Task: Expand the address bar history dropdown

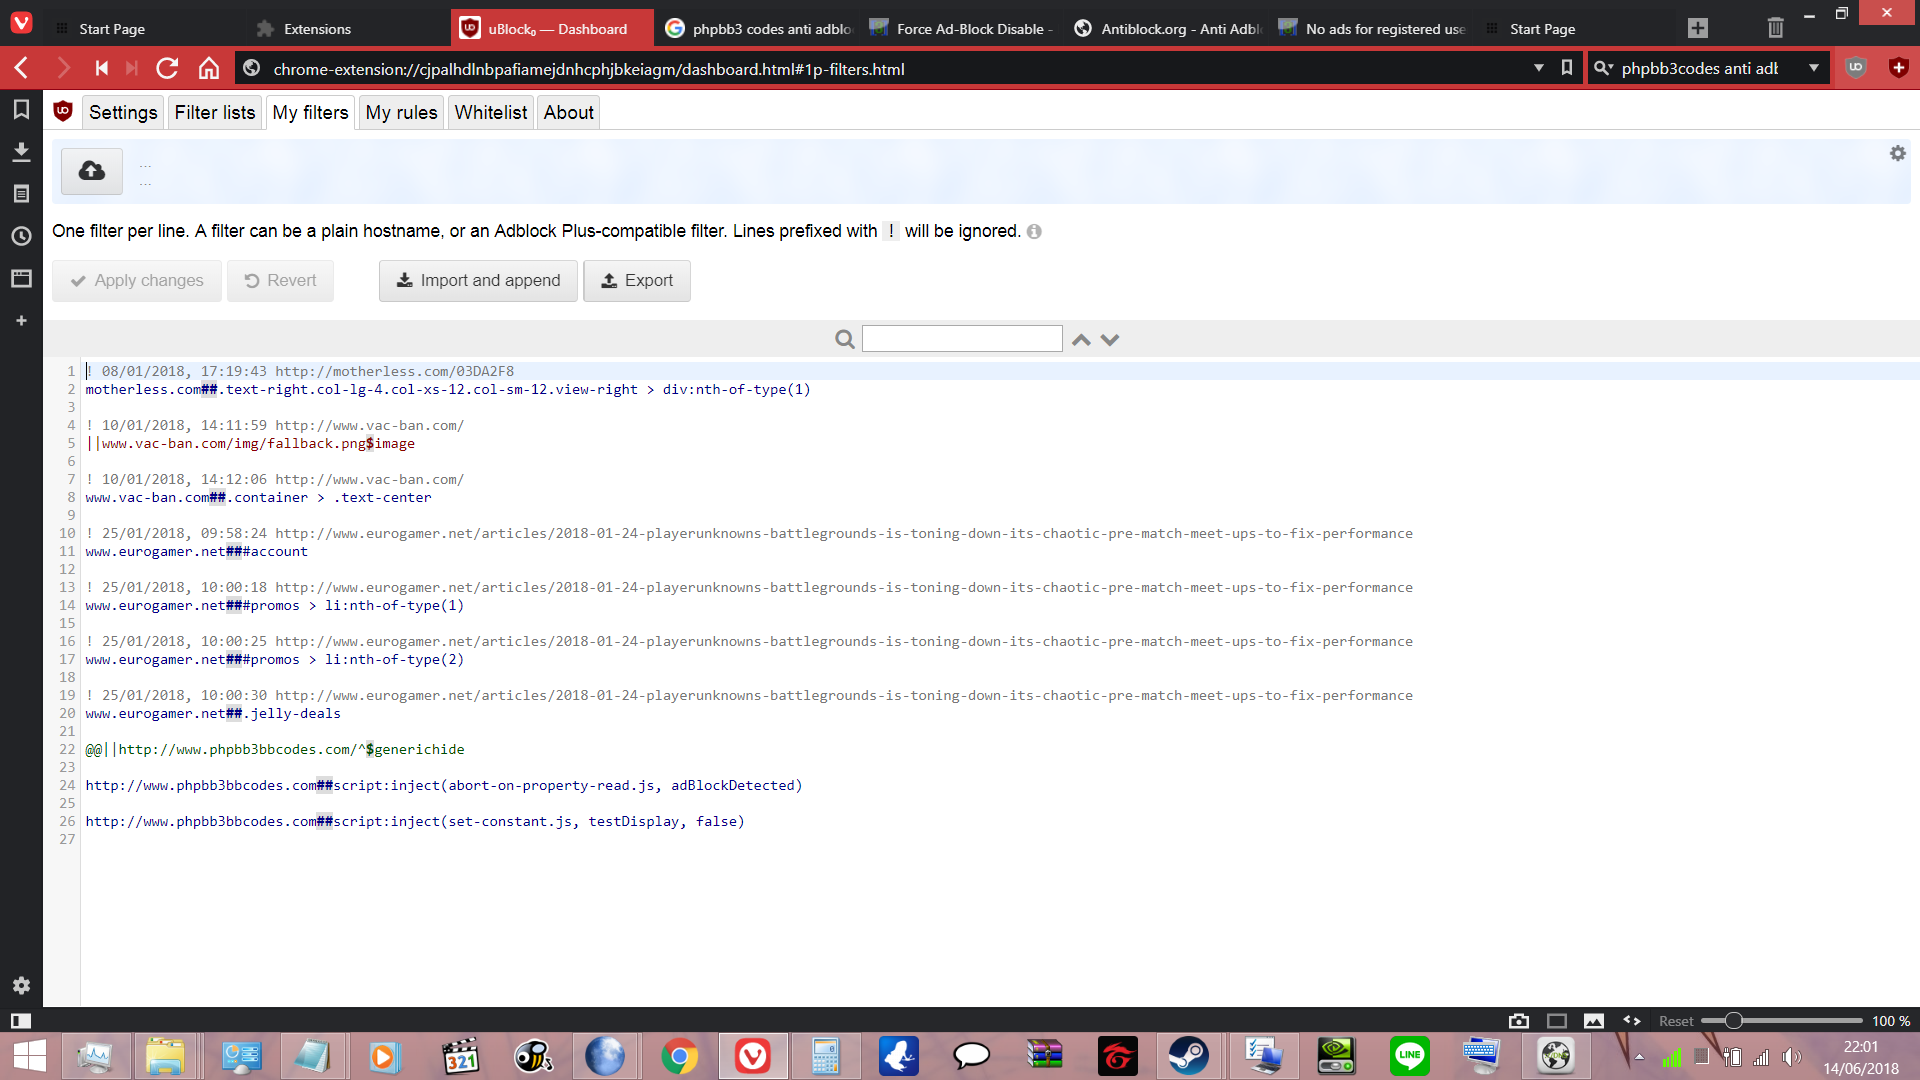Action: click(1538, 68)
